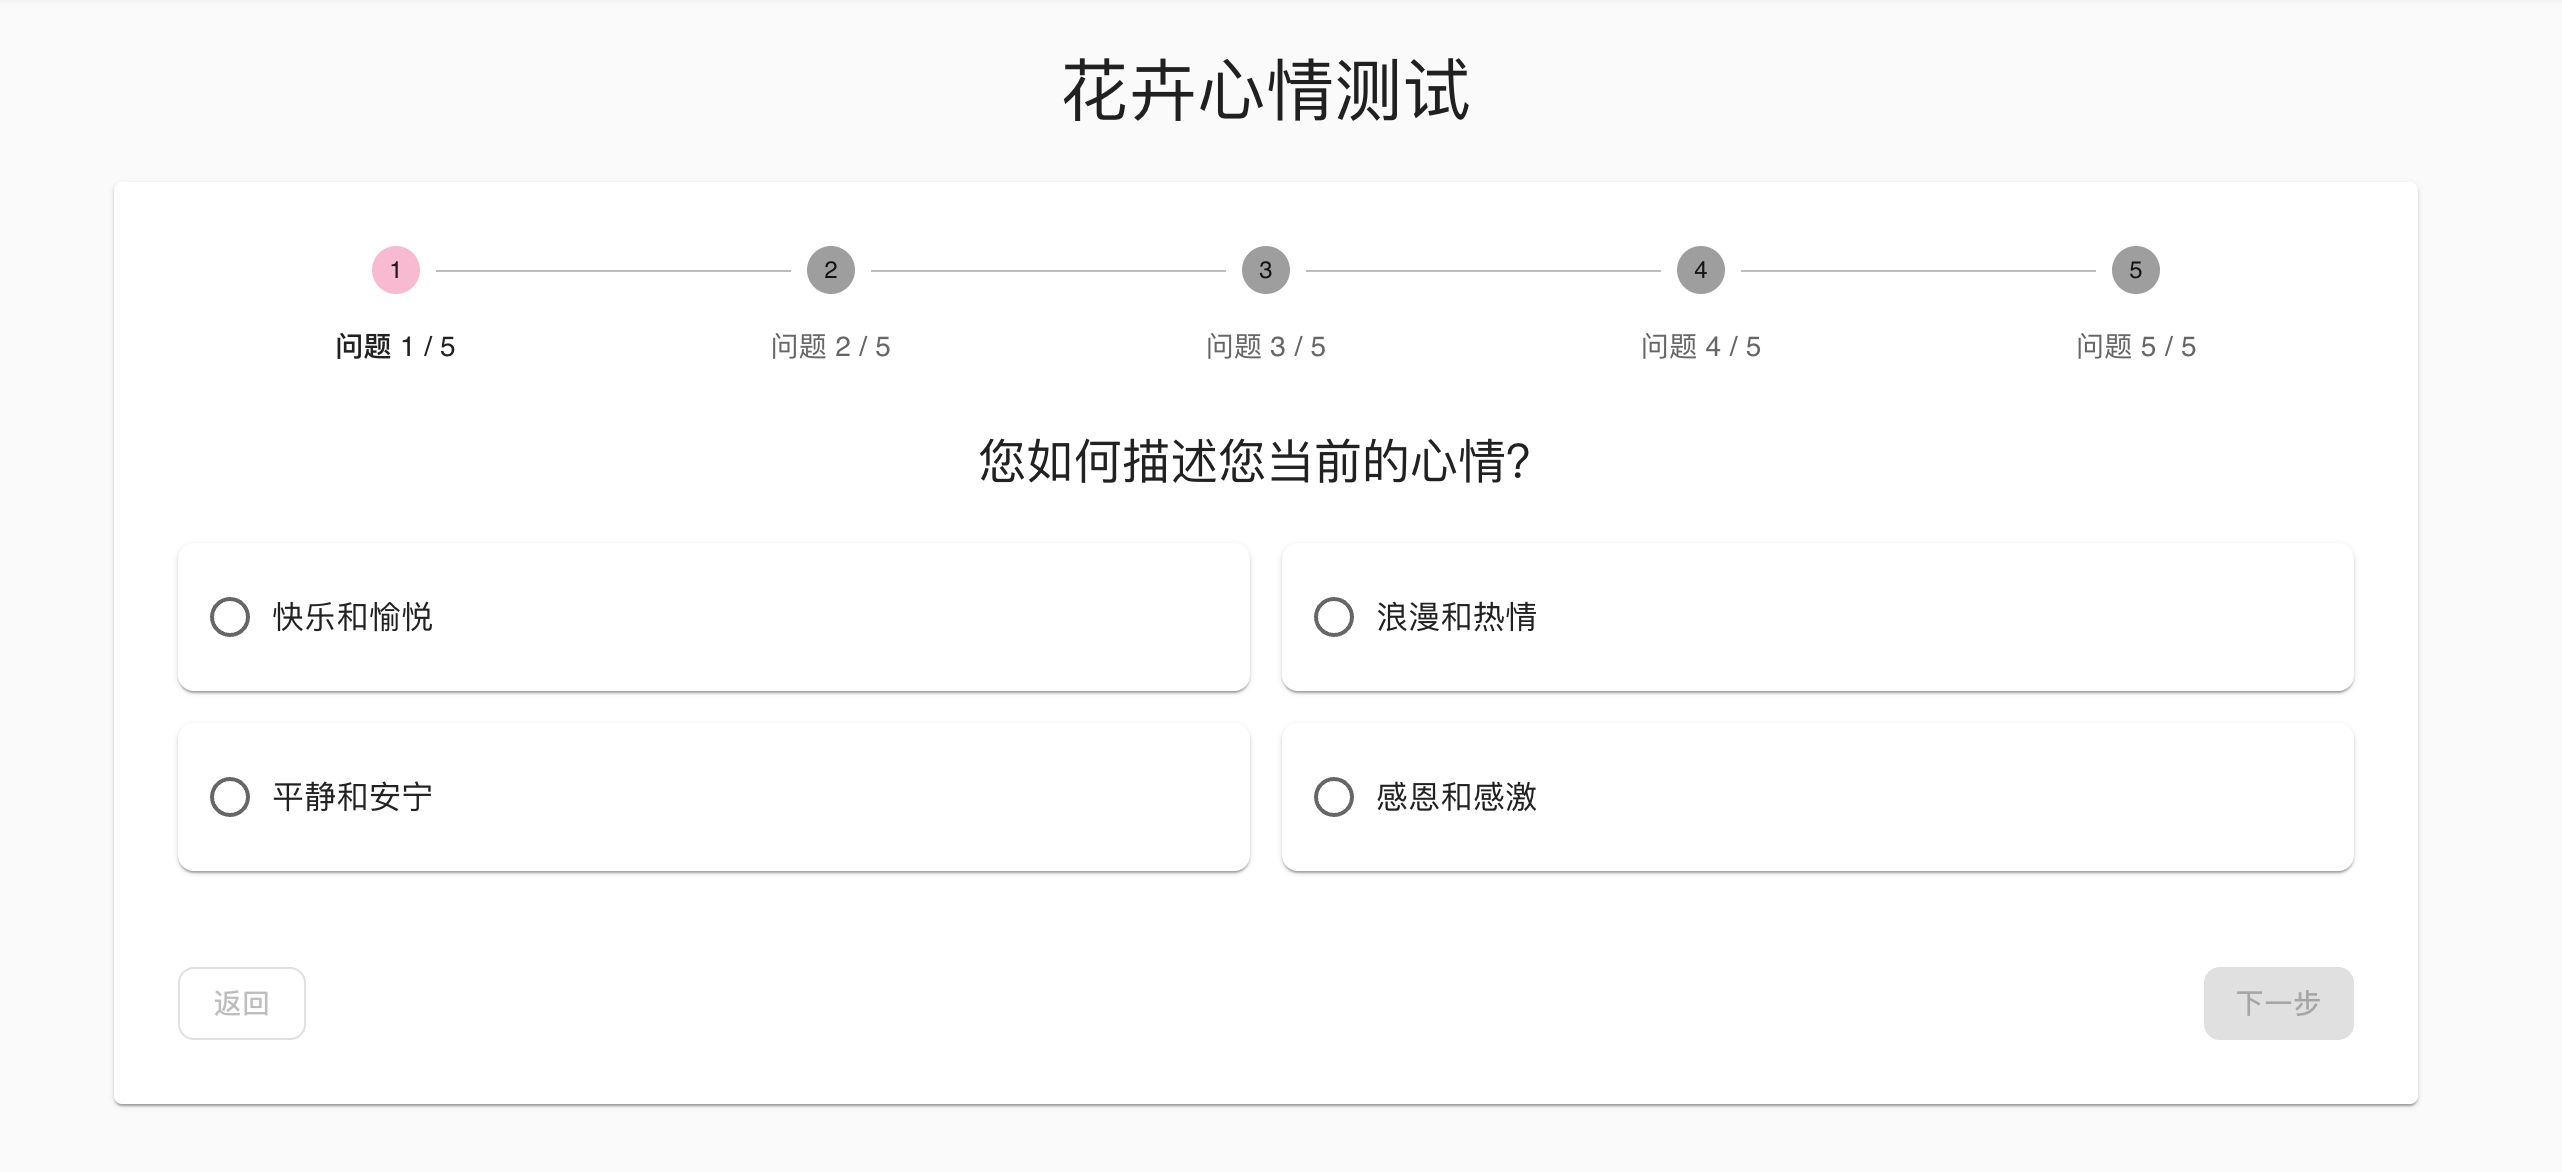Click the step 2 circle icon
This screenshot has height=1172, width=2562.
[831, 270]
